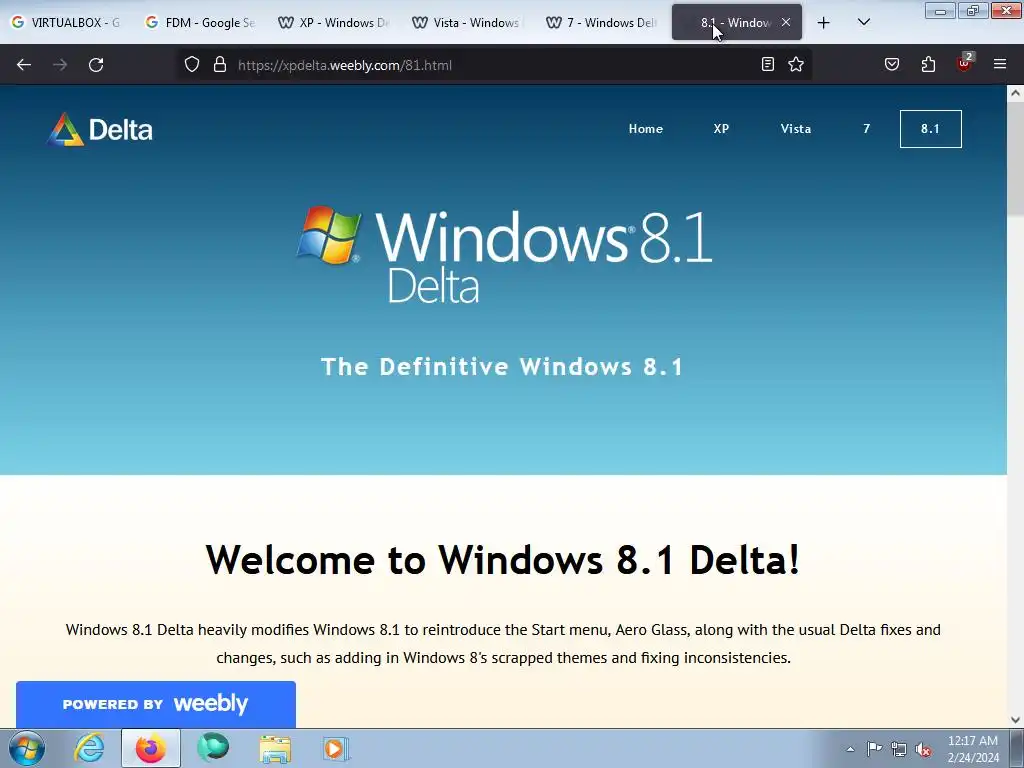
Task: Open the Windows Start orb
Action: [27, 748]
